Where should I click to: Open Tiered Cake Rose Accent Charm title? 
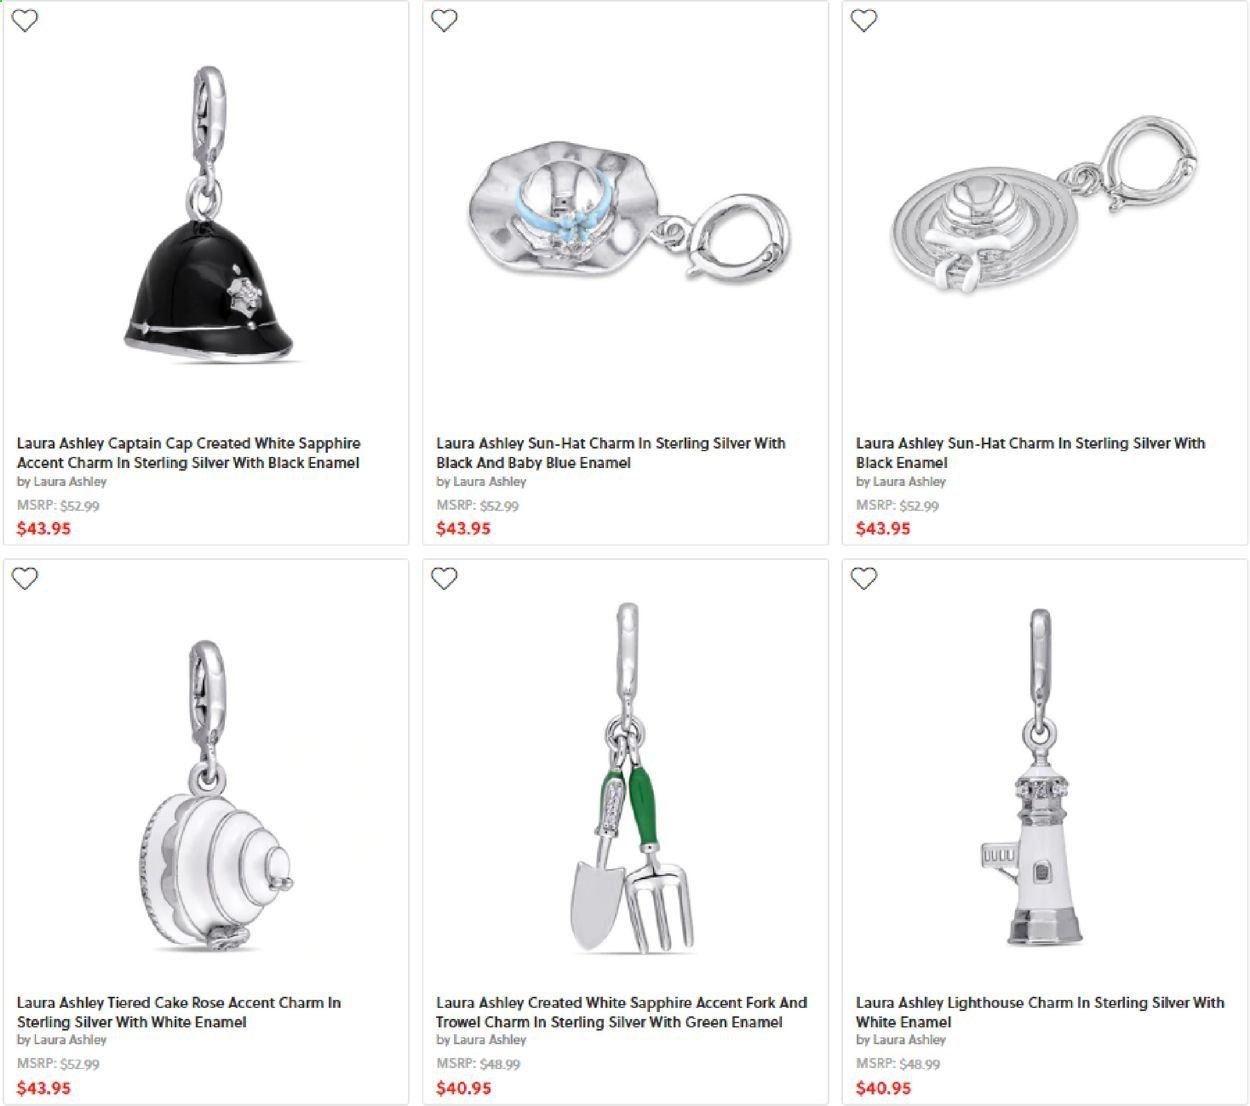[179, 1012]
